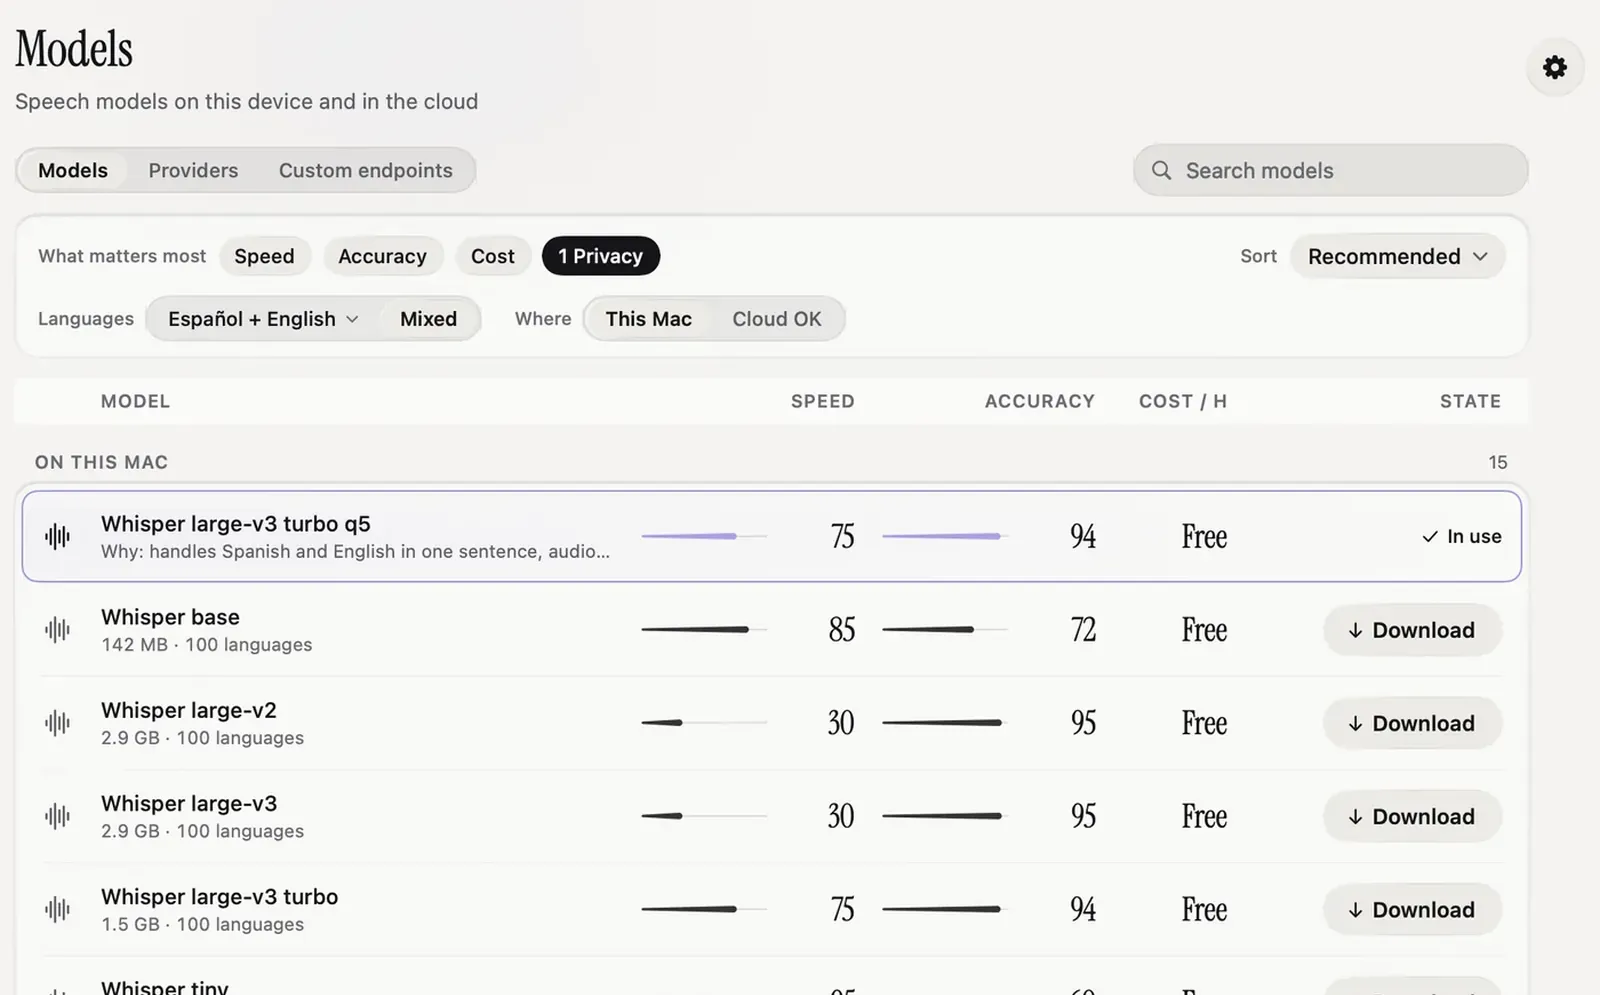The height and width of the screenshot is (995, 1600).
Task: Click the model count 15 in ON THIS MAC
Action: coord(1497,462)
